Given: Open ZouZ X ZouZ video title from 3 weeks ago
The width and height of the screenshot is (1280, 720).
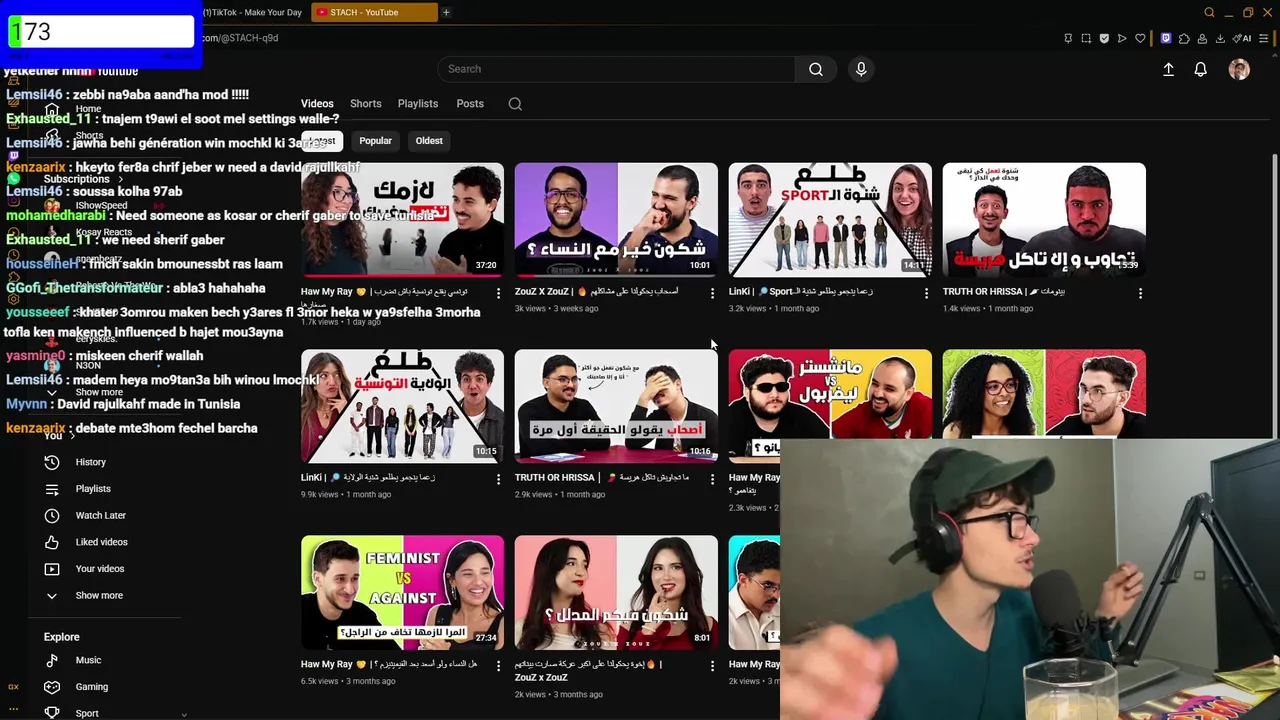Looking at the screenshot, I should tap(596, 292).
